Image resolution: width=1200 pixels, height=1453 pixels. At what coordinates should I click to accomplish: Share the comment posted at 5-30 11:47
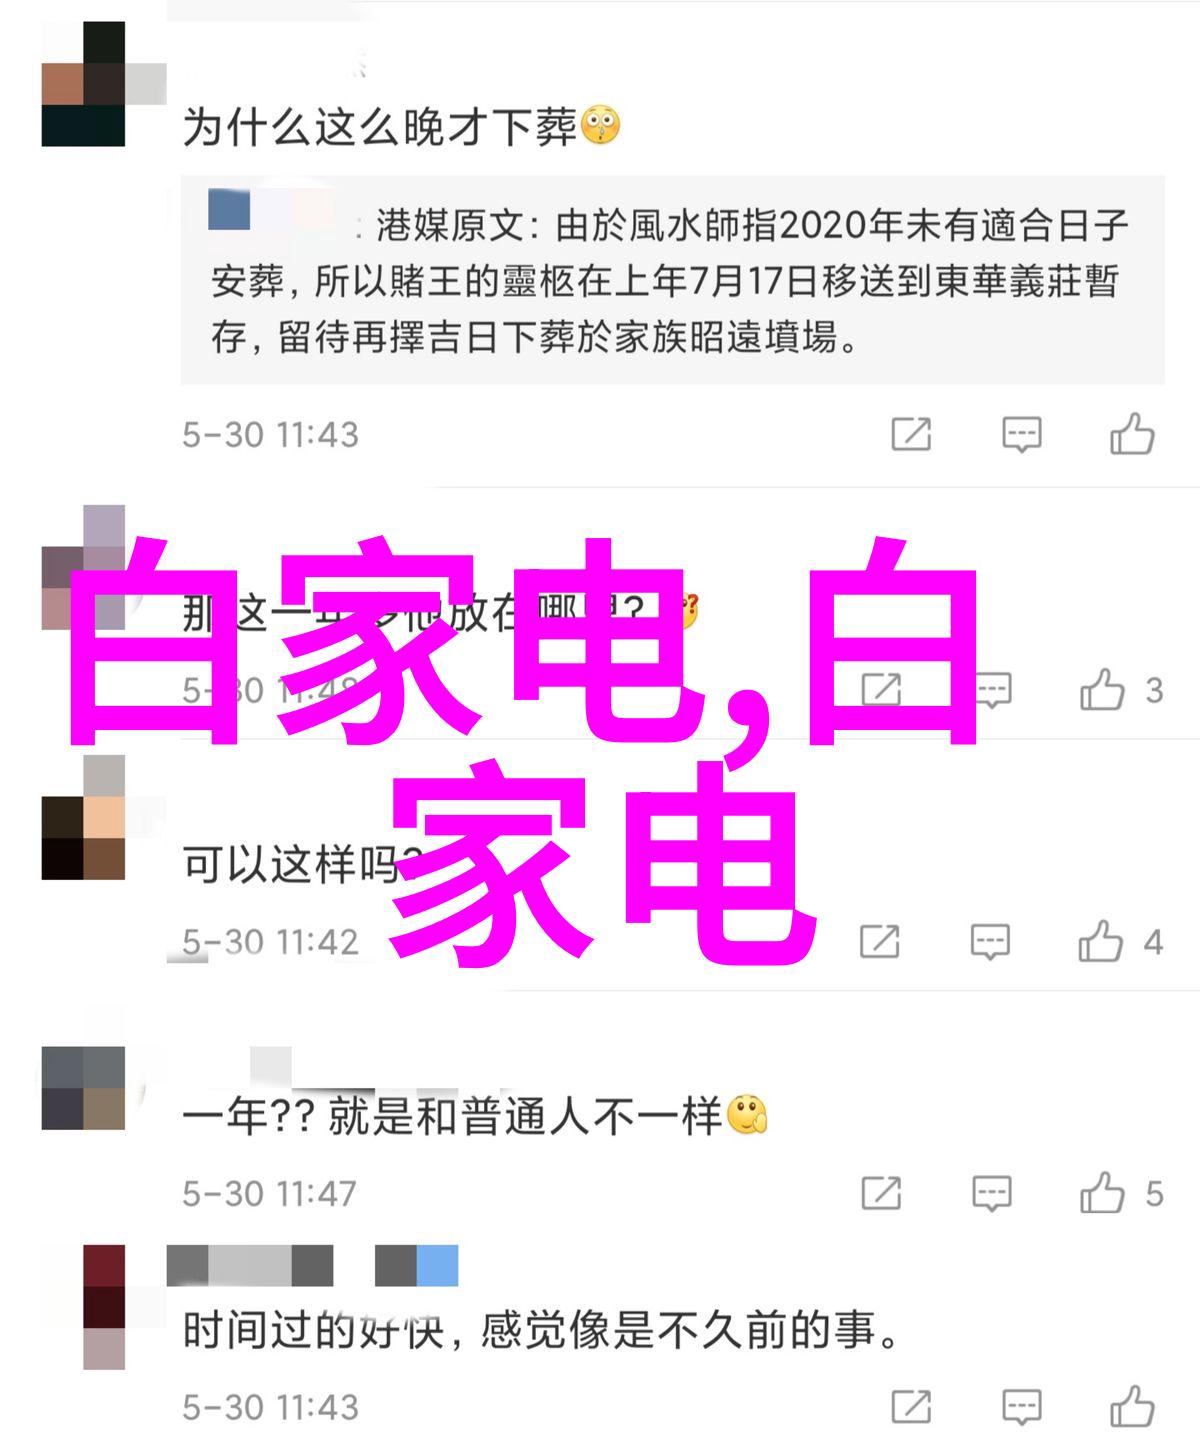880,1193
